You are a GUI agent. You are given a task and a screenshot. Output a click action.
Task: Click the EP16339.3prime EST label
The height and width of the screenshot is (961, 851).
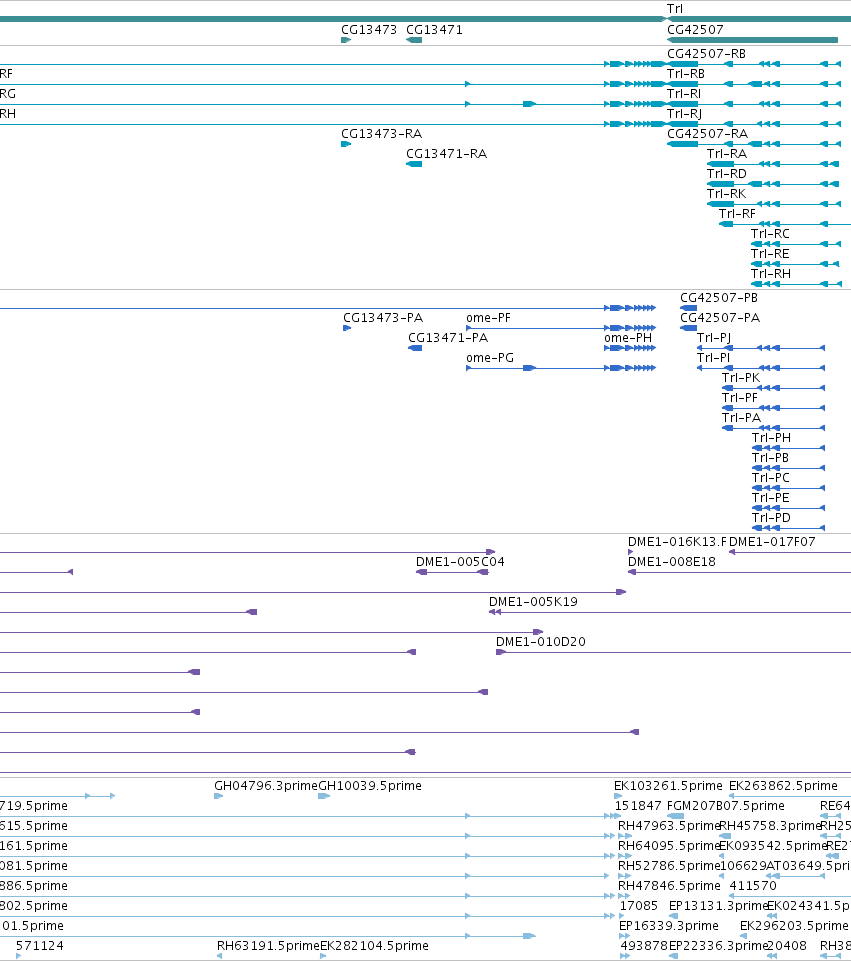coord(668,925)
